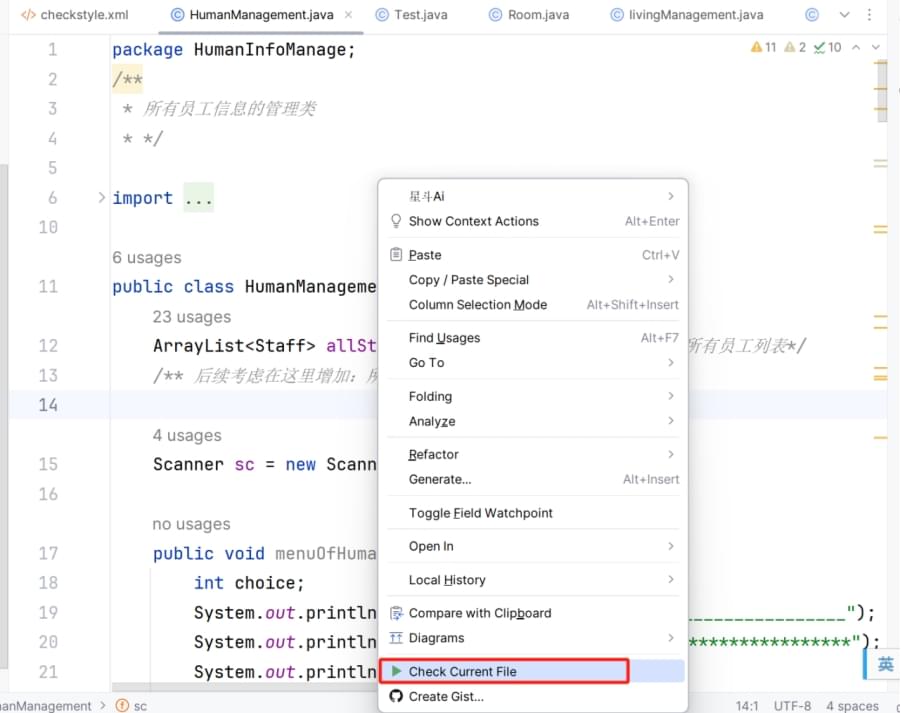Open the checkstyle.xml tab

[75, 15]
